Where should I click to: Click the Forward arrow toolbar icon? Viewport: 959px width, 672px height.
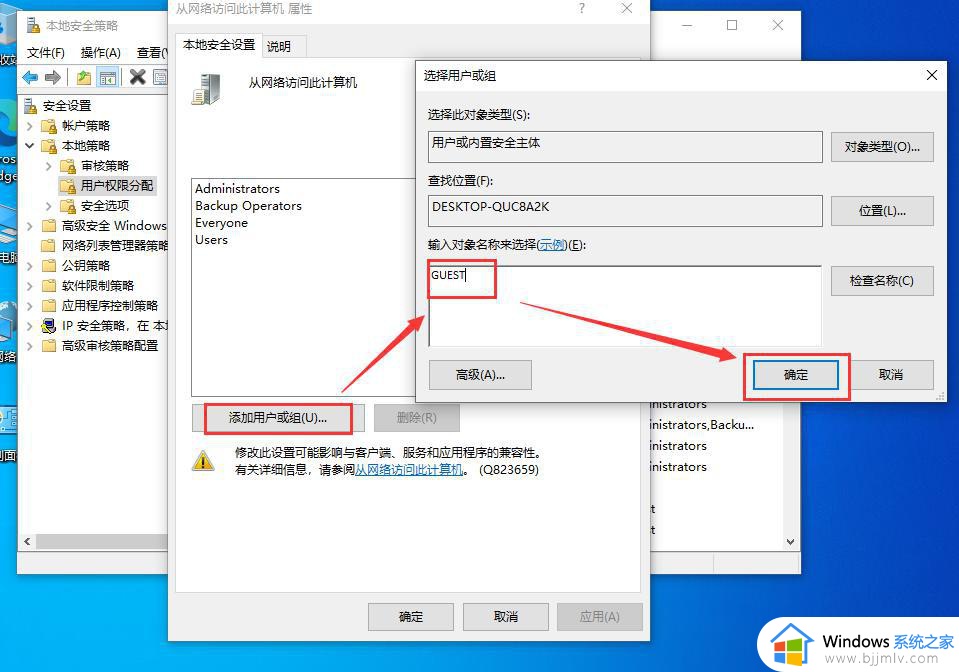coord(53,77)
